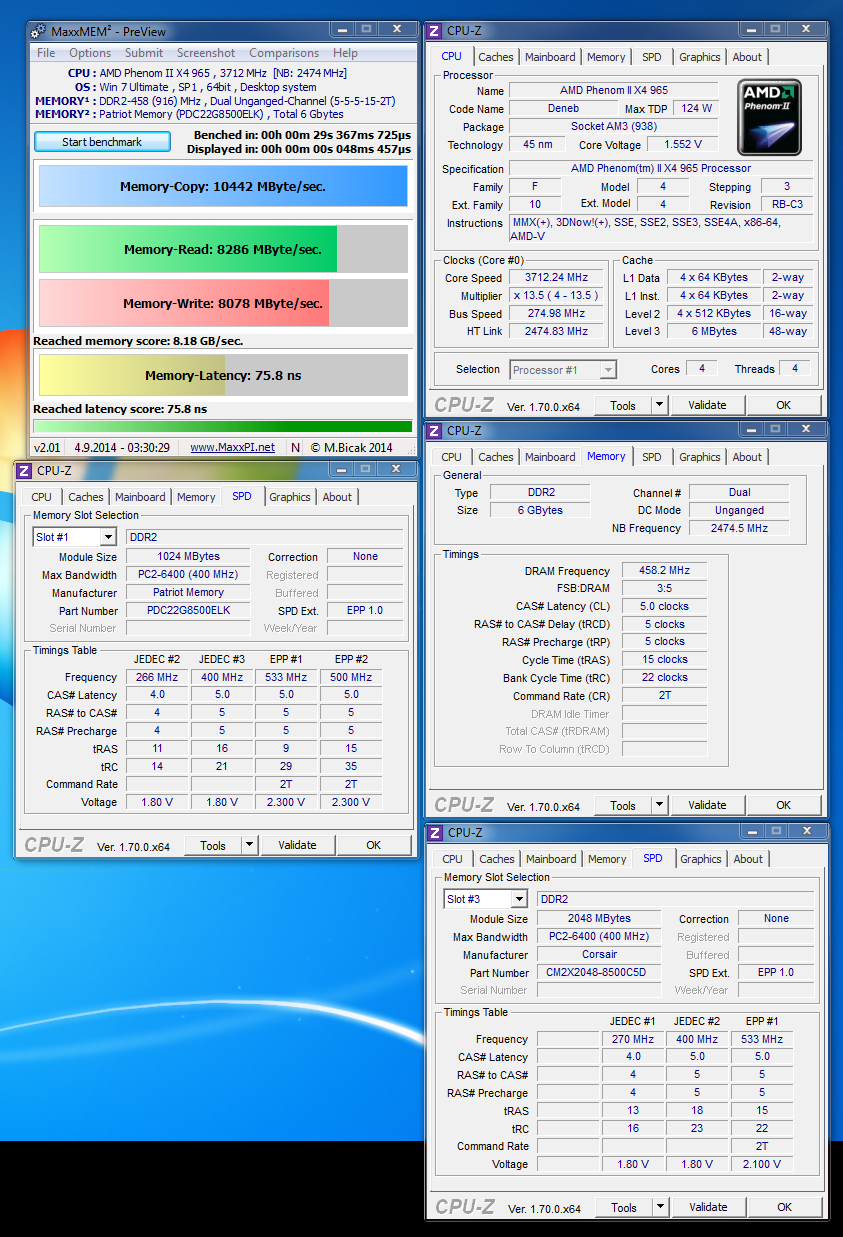Open the File menu in MaxxMEM

click(46, 53)
